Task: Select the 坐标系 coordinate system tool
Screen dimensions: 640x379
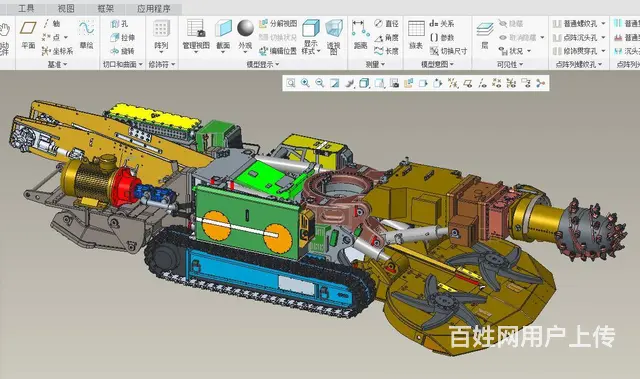Action: click(58, 51)
